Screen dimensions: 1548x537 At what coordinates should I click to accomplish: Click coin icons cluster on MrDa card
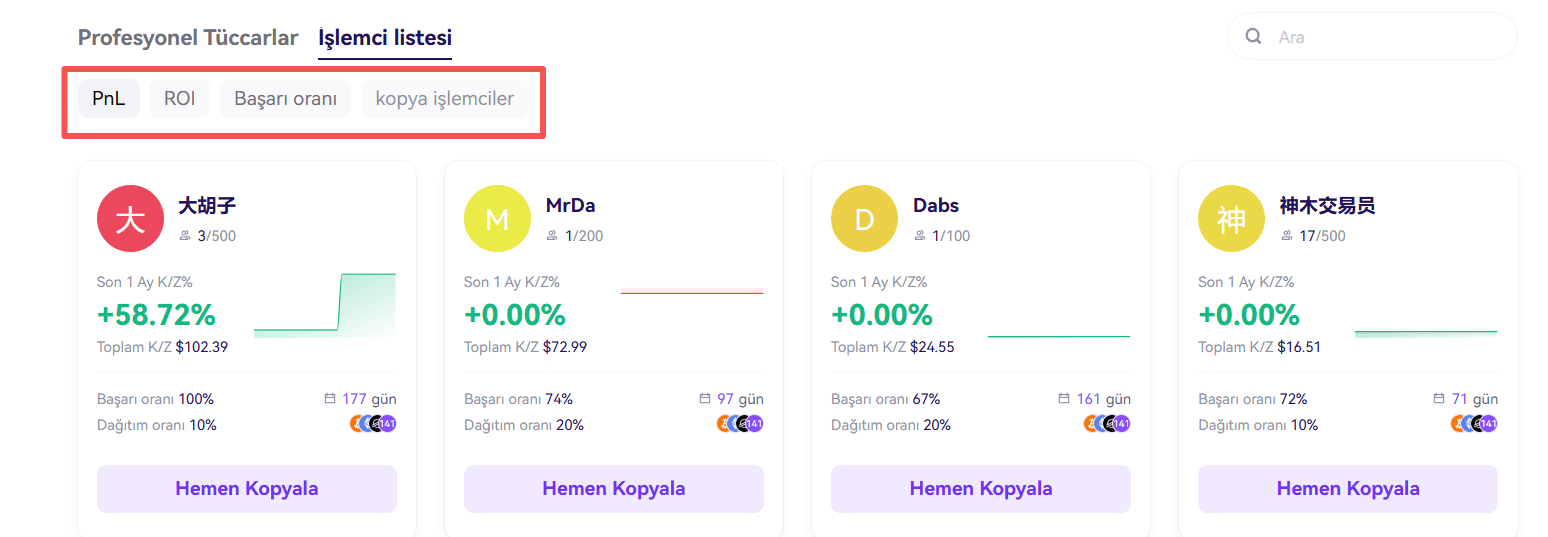tap(740, 424)
